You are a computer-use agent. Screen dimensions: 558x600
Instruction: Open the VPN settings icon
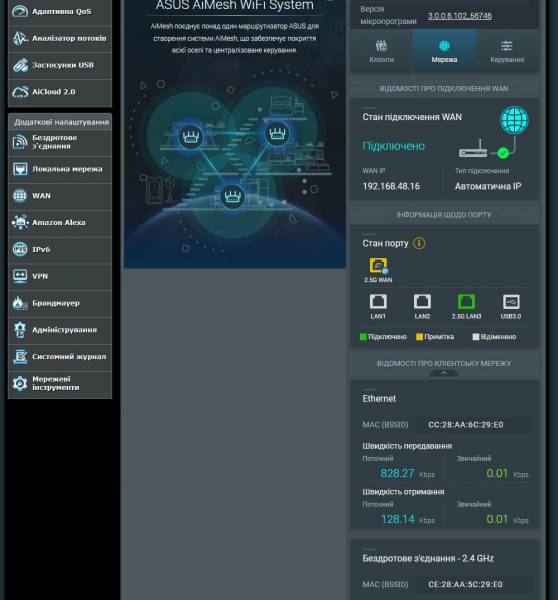point(20,276)
